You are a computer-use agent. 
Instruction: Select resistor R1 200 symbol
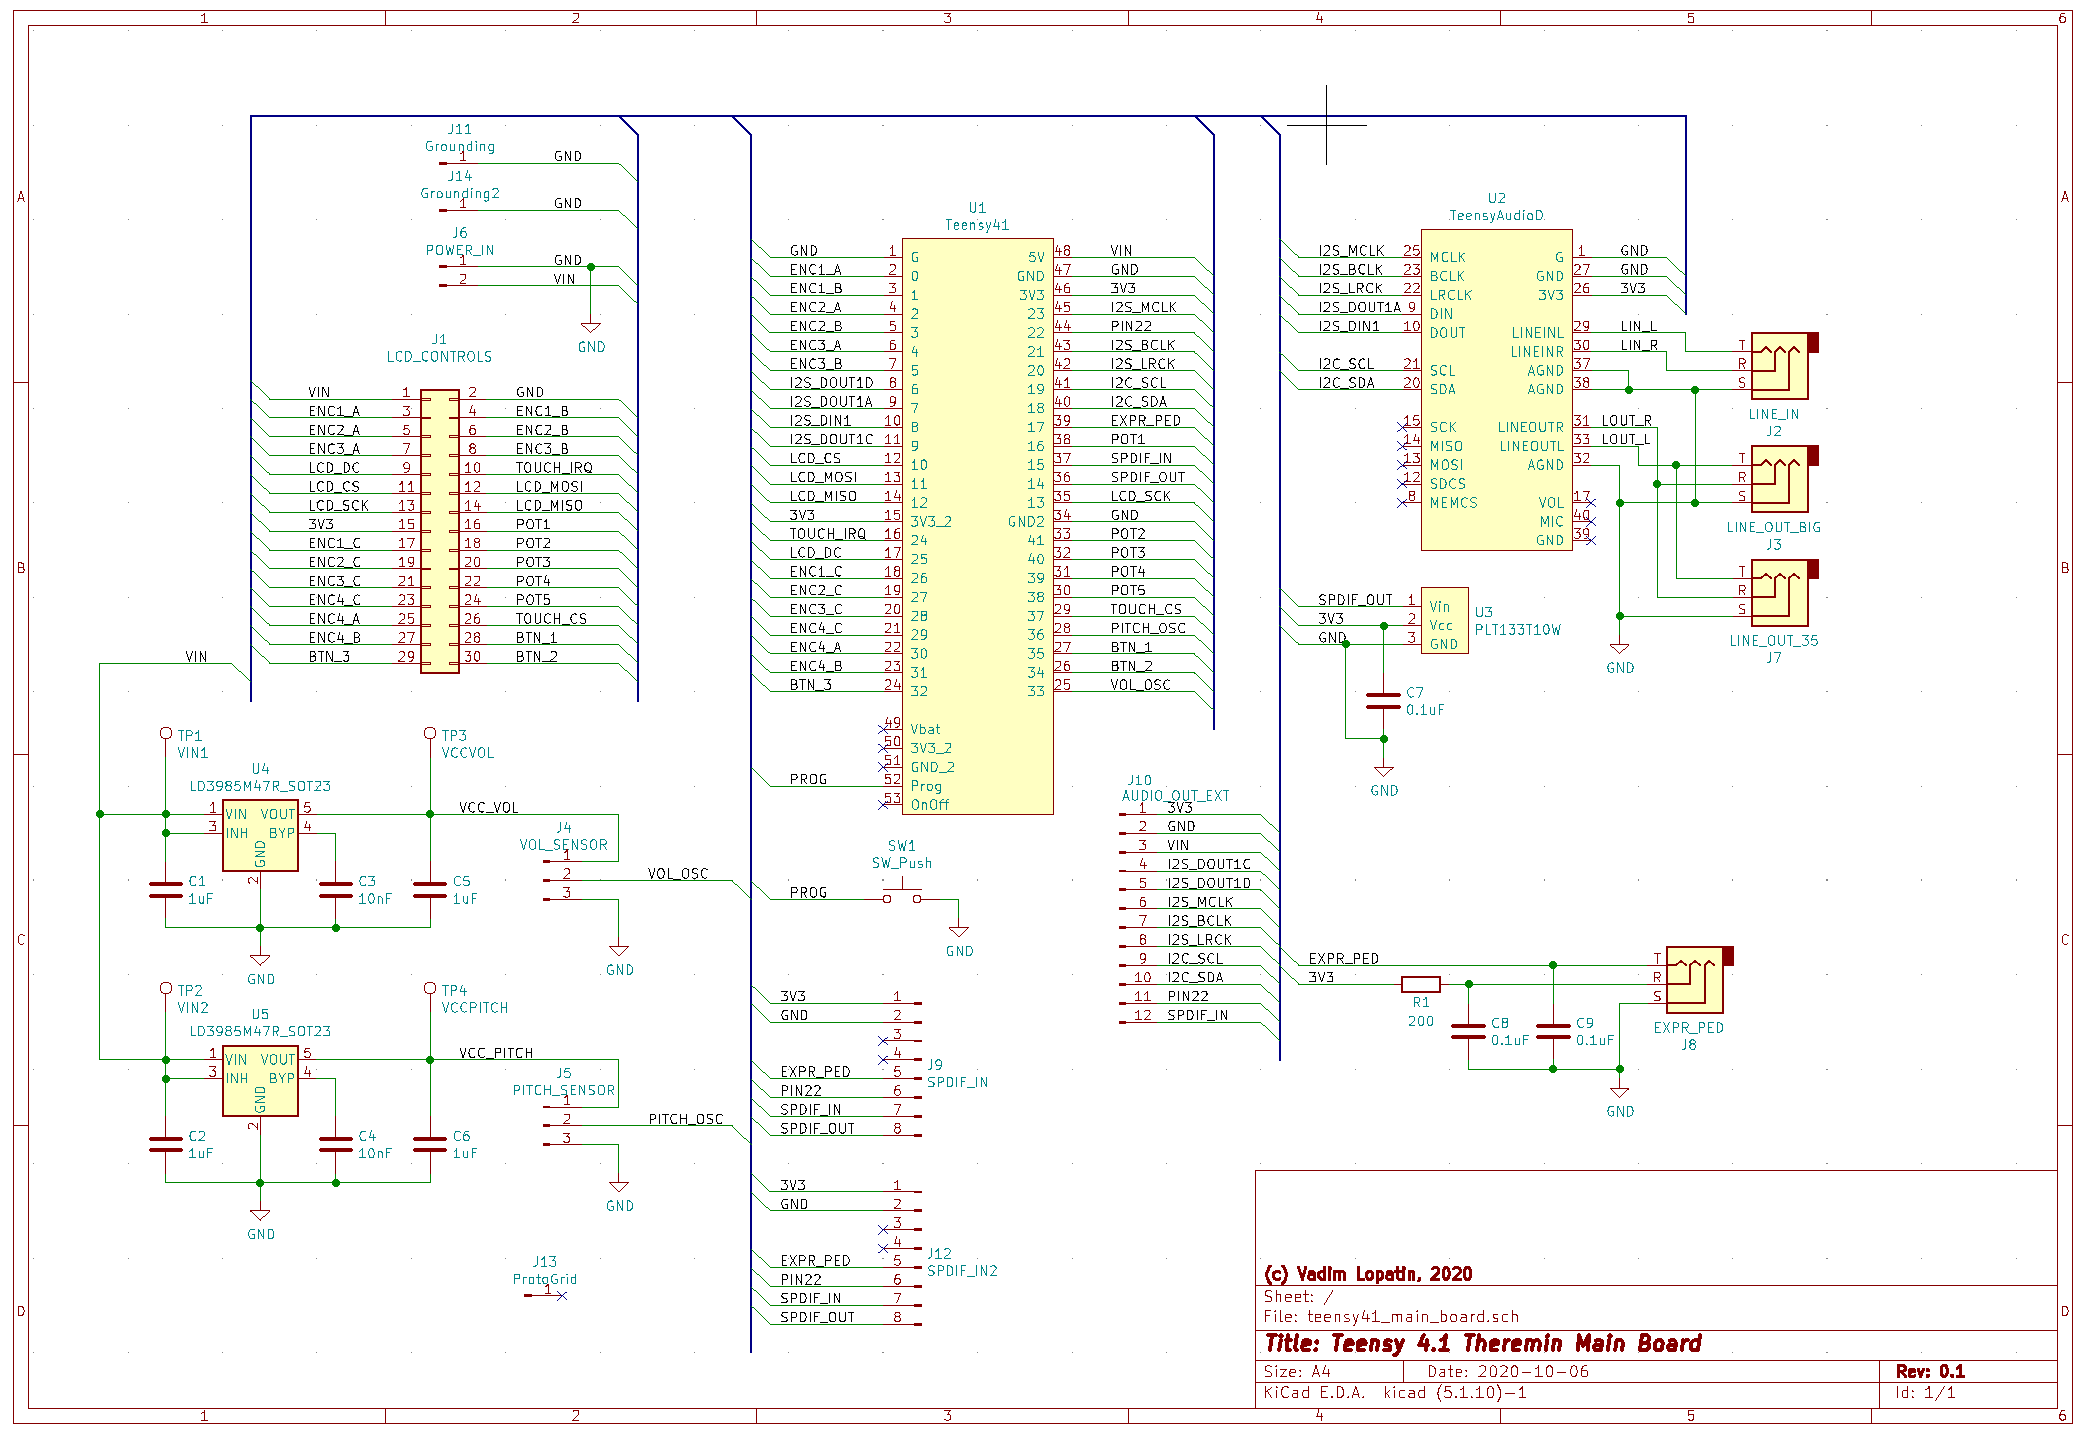[1421, 984]
